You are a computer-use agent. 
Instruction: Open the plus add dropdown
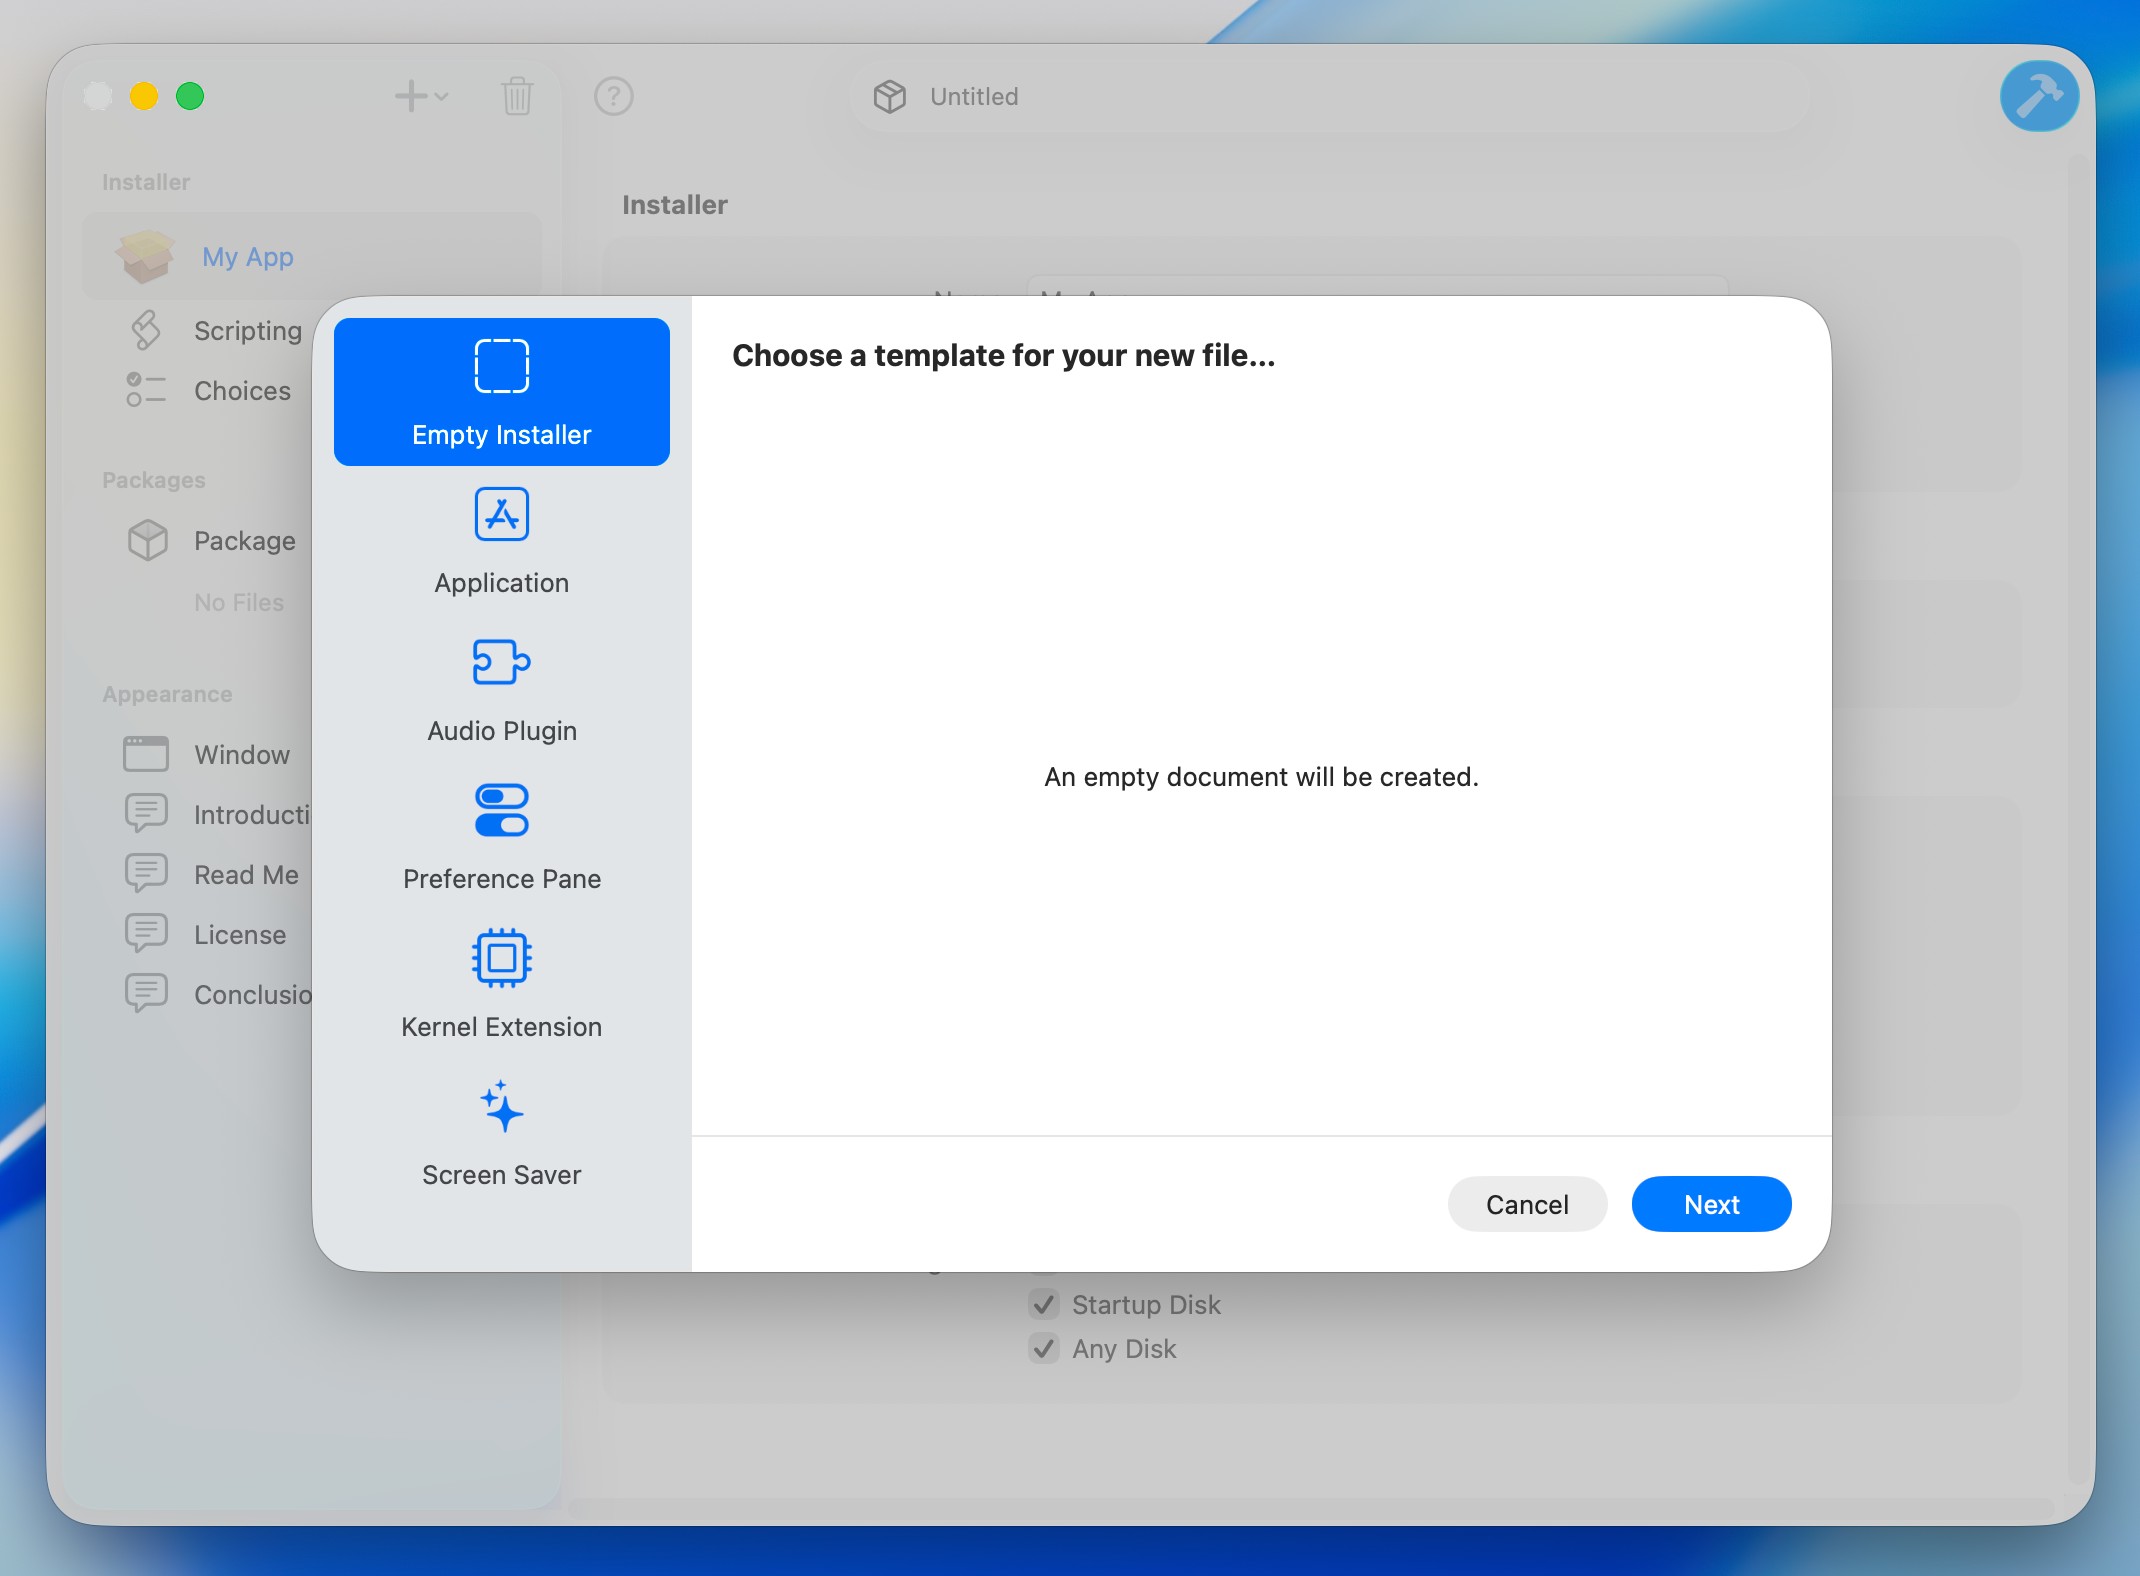[x=420, y=97]
